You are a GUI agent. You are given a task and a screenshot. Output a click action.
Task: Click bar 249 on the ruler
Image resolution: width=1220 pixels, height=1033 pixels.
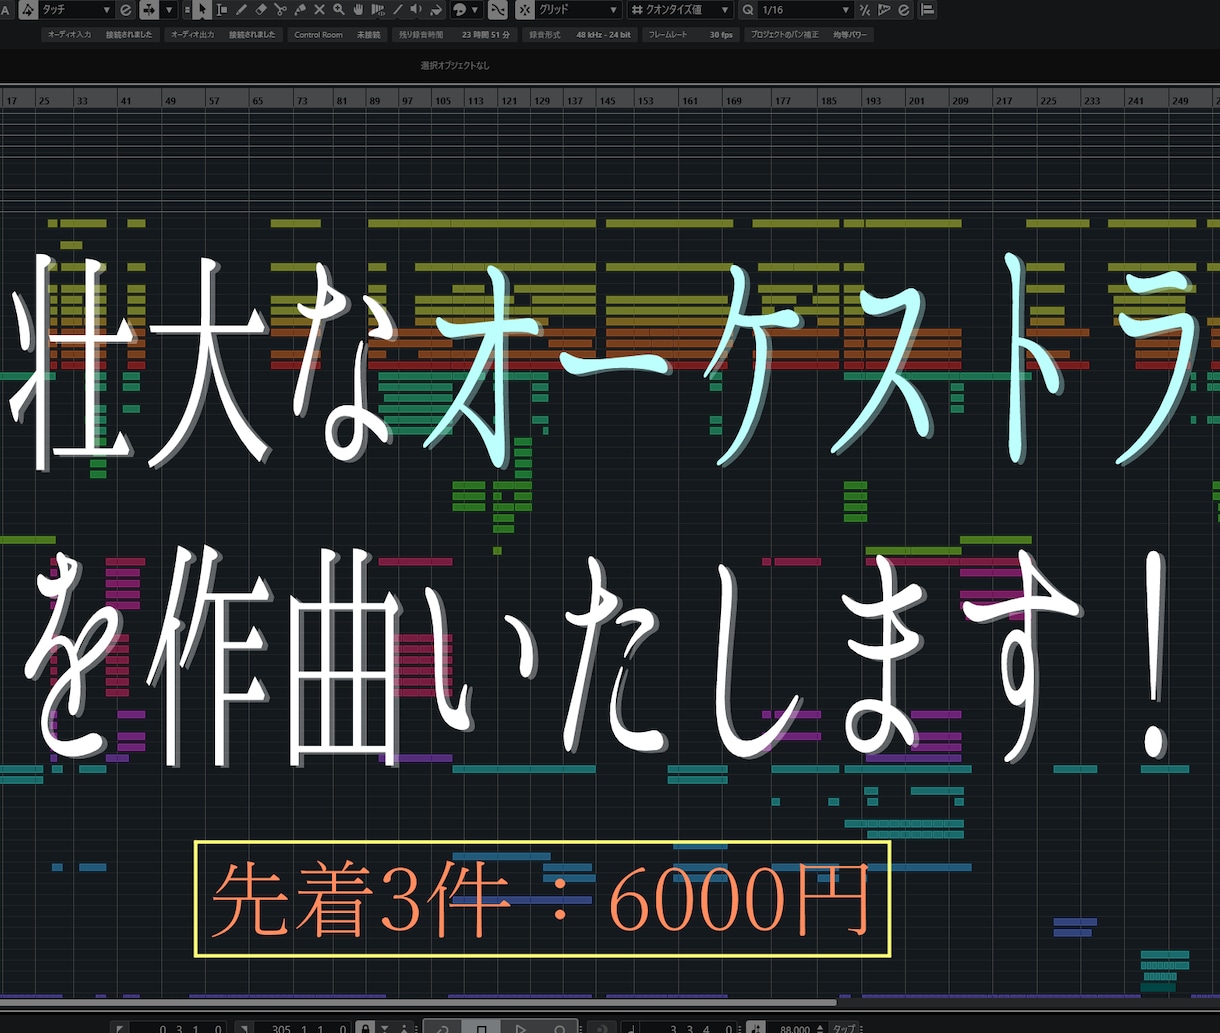click(x=1180, y=100)
